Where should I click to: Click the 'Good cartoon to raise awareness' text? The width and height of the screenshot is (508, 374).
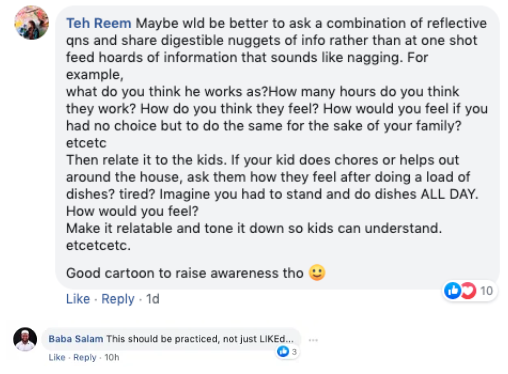pos(185,273)
